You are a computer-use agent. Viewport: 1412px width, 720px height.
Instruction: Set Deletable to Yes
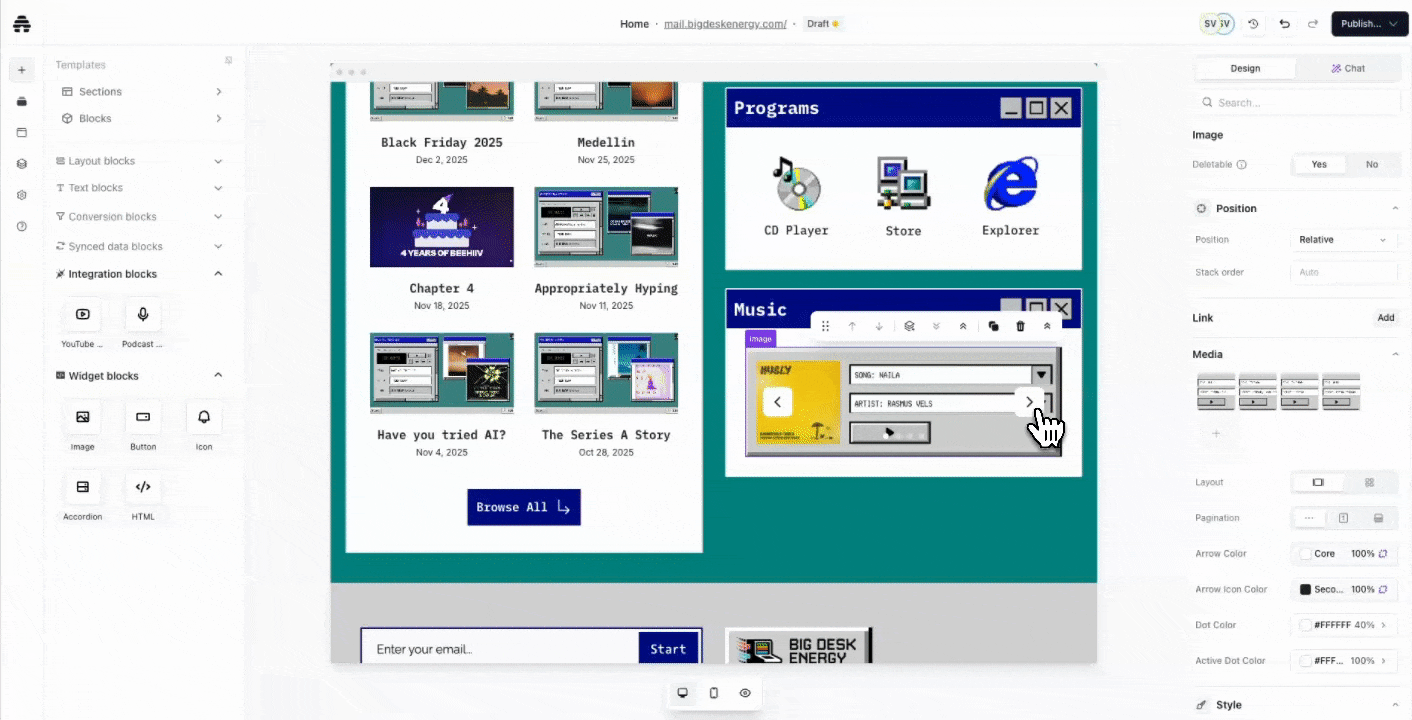pos(1319,164)
